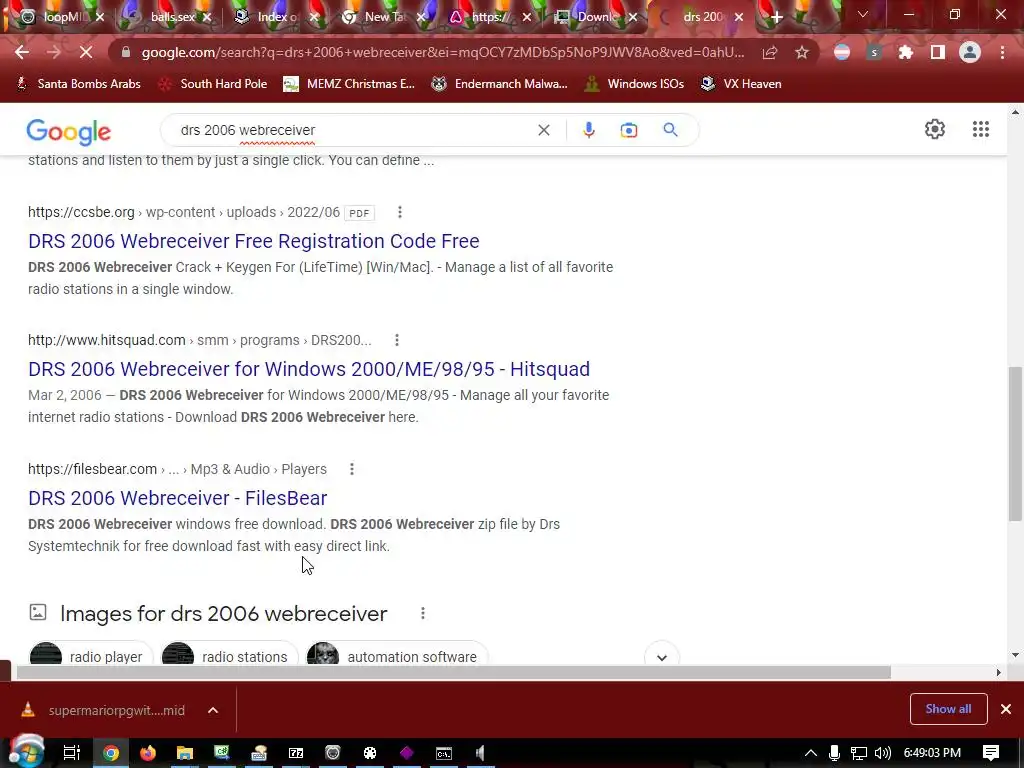Open the MEMZ Christmas bookmark

349,84
